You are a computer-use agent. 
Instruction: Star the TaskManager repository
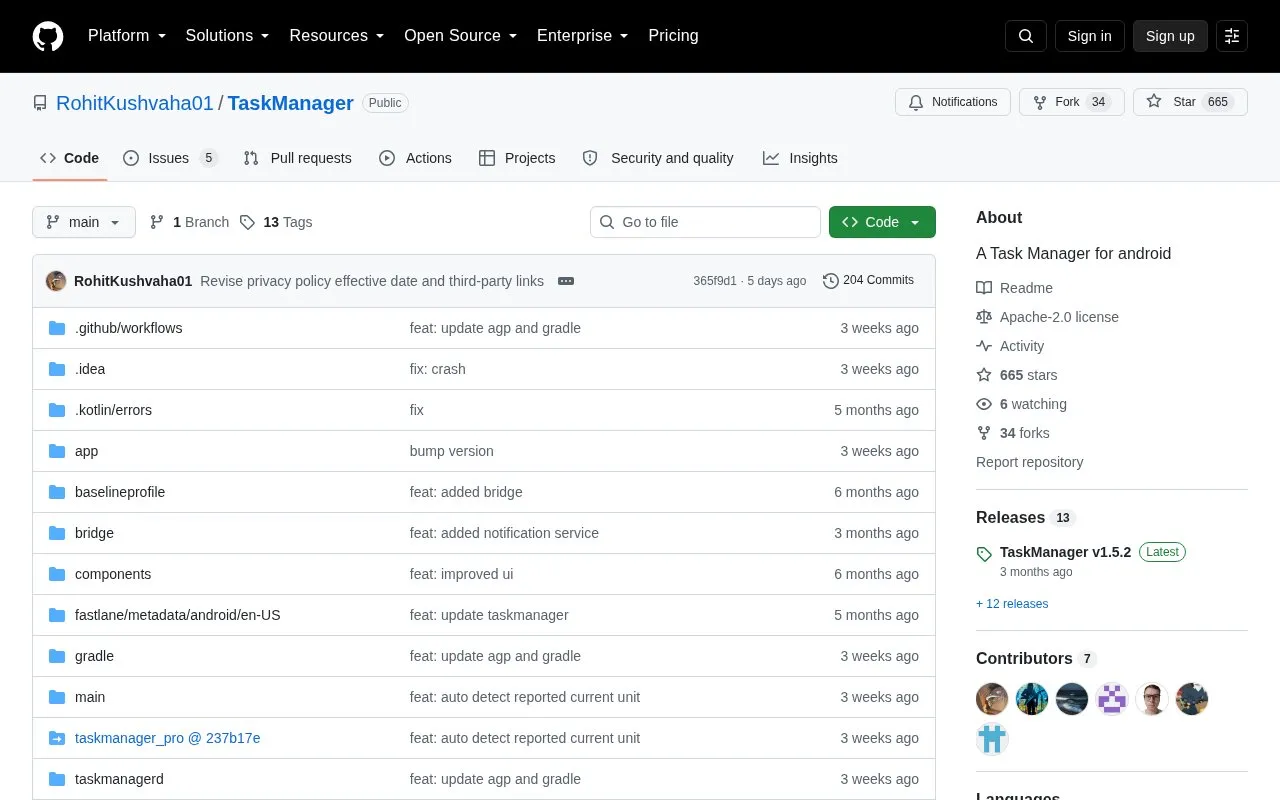[x=1190, y=102]
